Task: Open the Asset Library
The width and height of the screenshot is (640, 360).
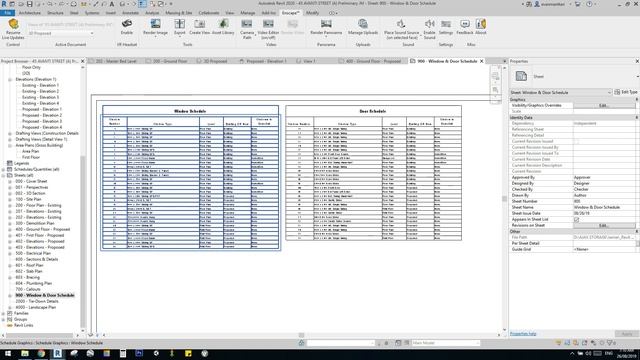Action: tap(223, 24)
